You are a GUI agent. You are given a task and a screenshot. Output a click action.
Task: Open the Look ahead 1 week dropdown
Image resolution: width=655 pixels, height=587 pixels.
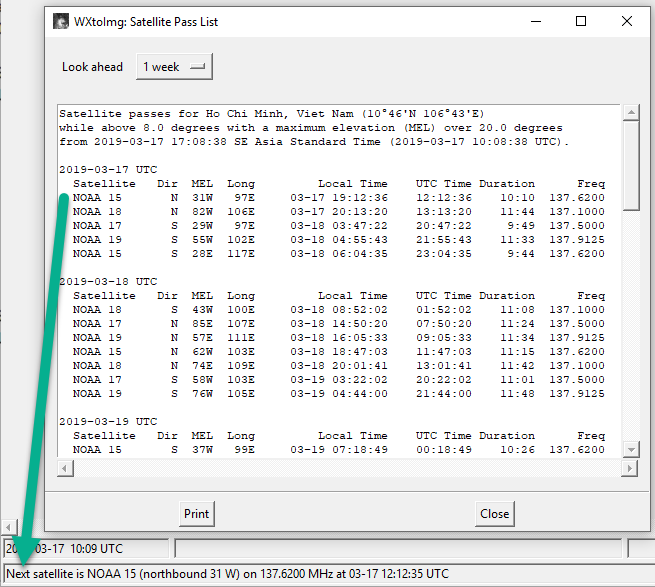174,66
